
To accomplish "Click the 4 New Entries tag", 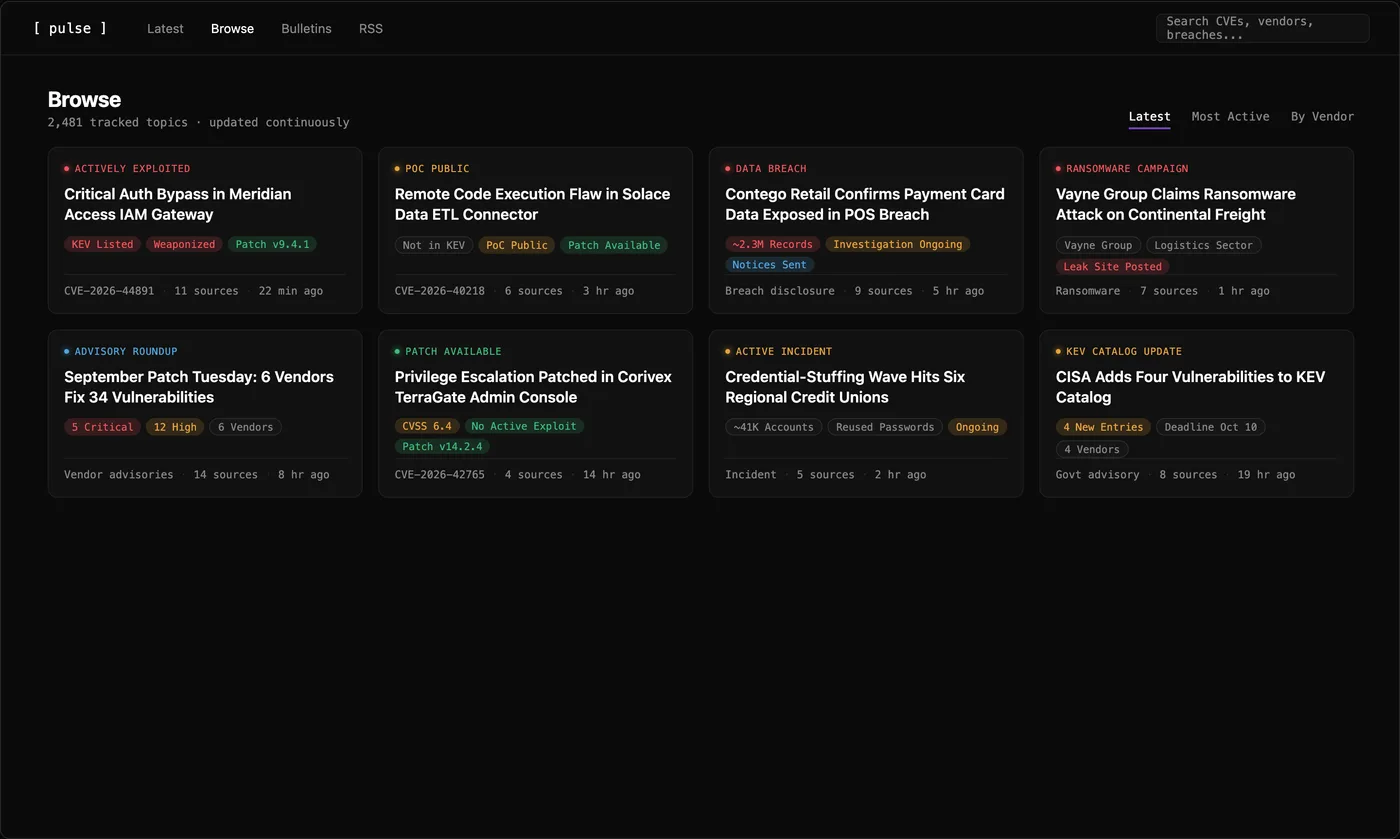I will 1103,427.
